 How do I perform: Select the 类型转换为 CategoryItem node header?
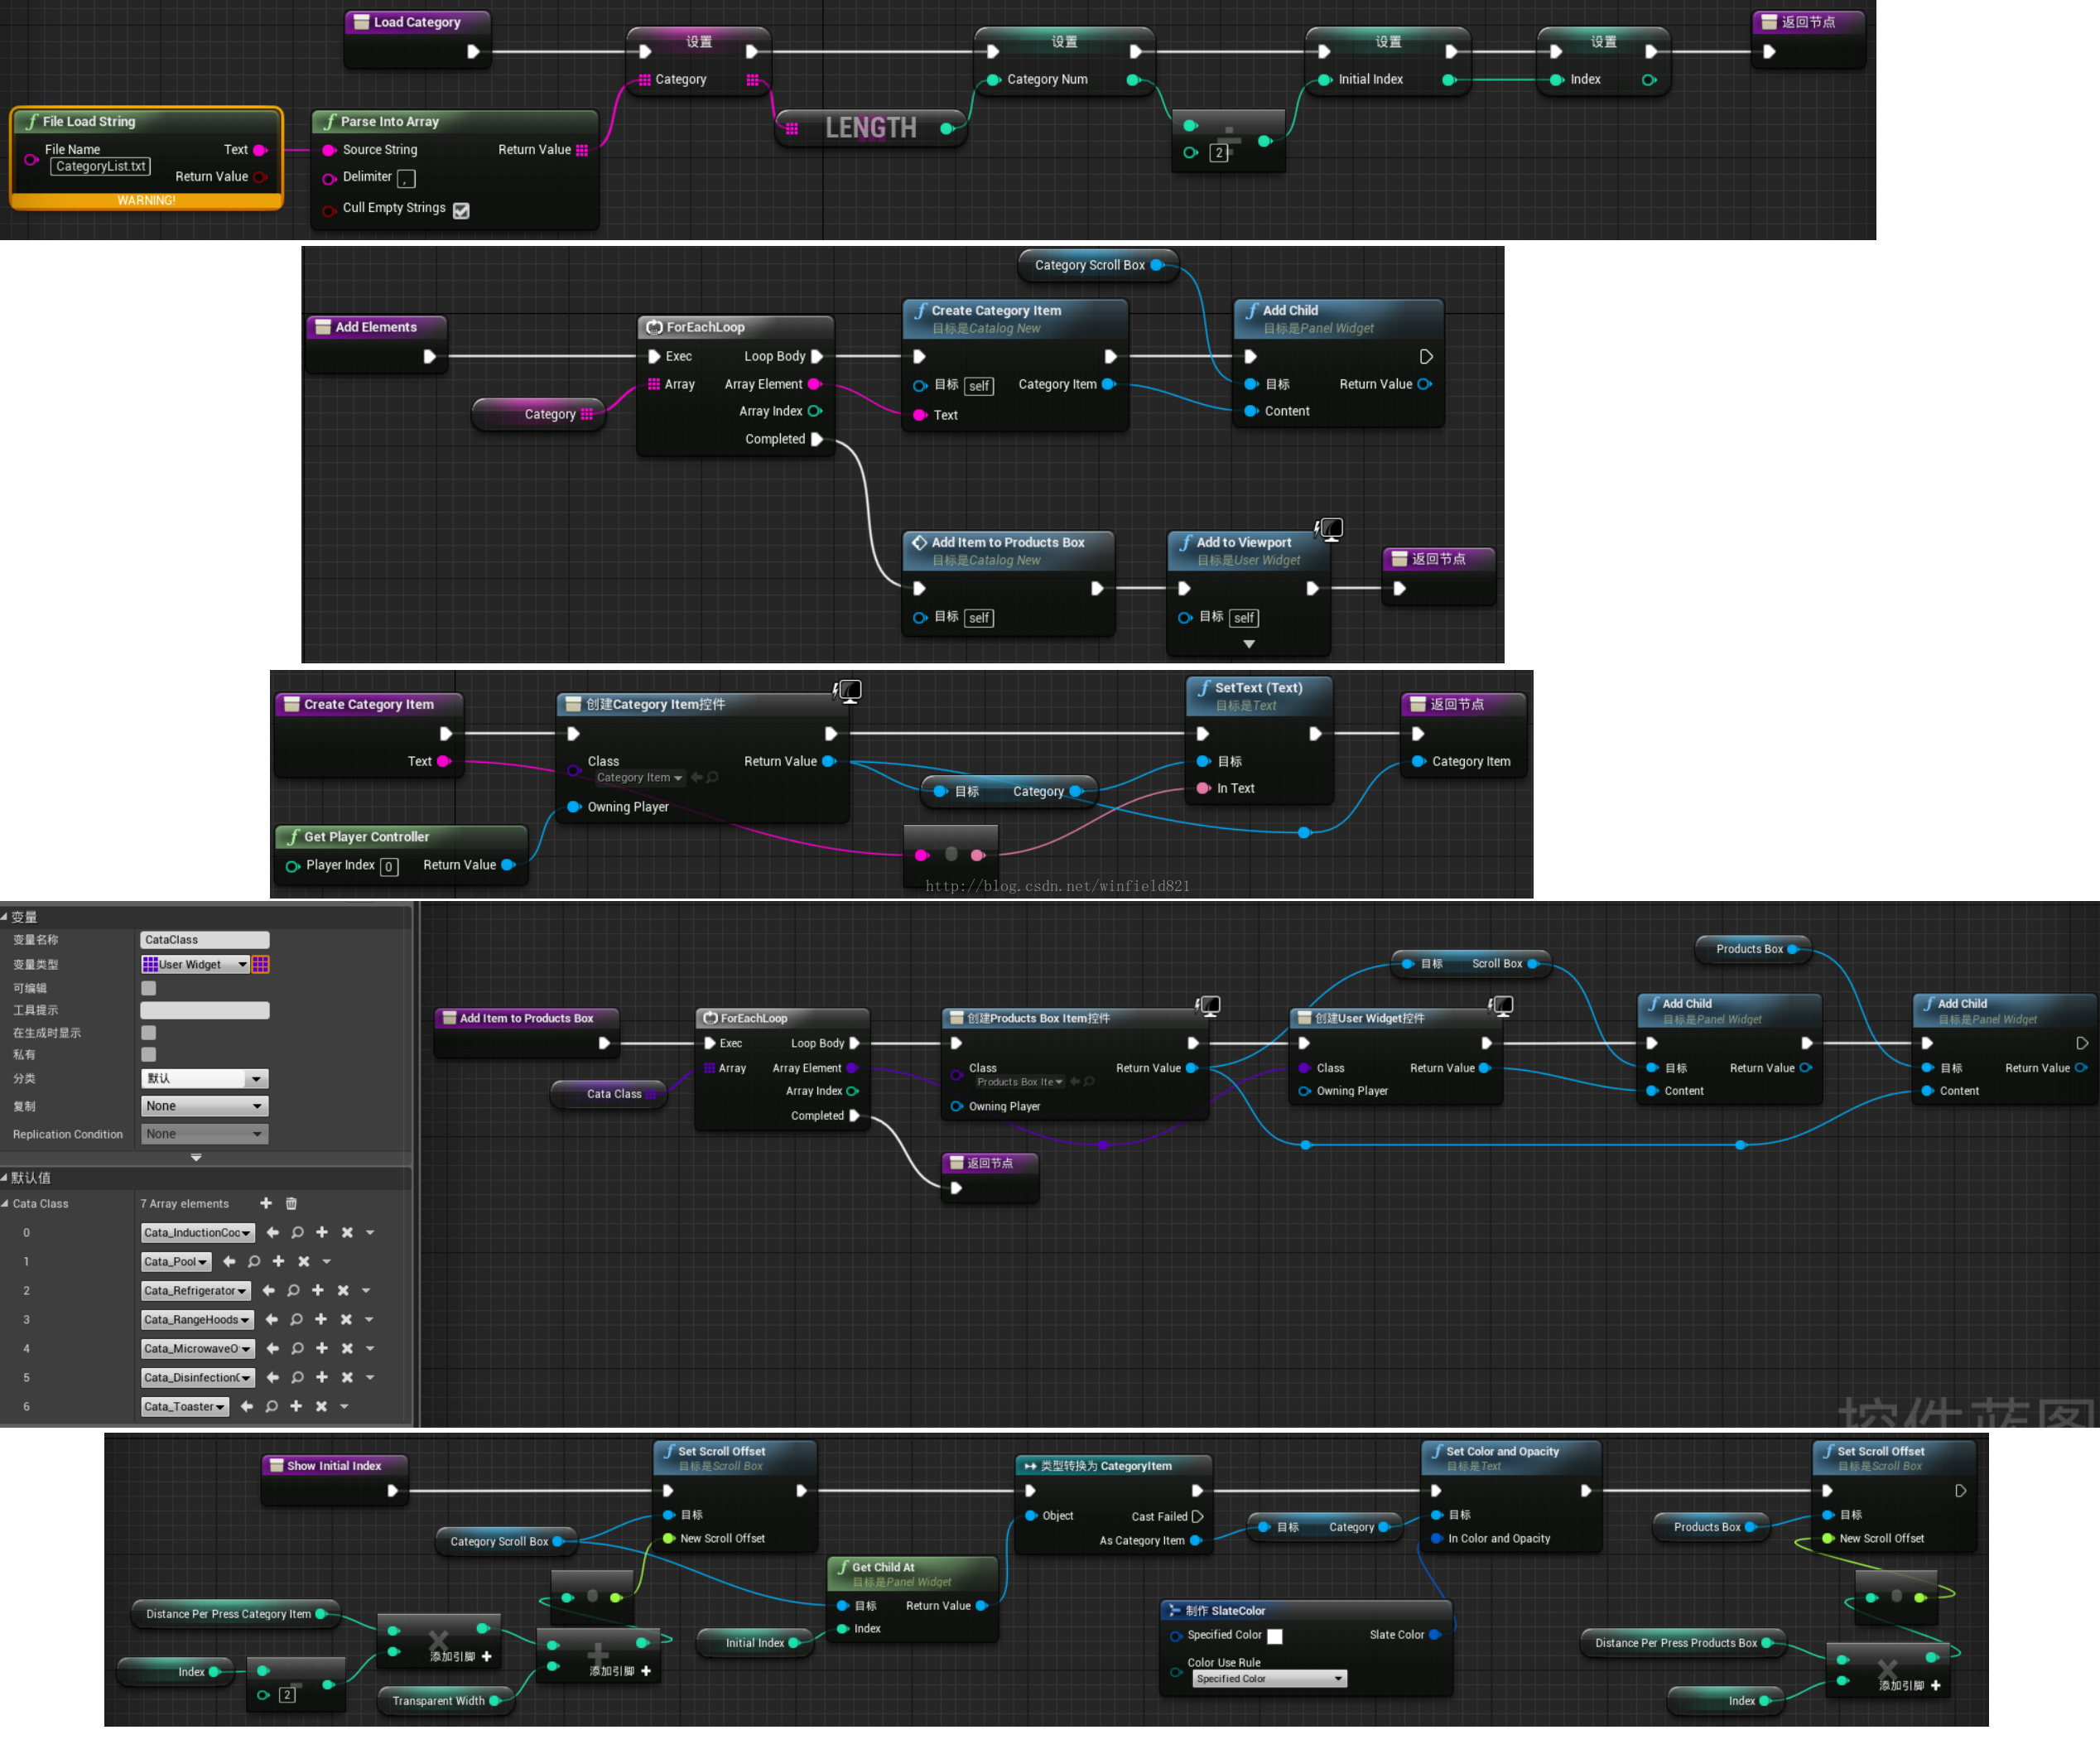[1113, 1466]
